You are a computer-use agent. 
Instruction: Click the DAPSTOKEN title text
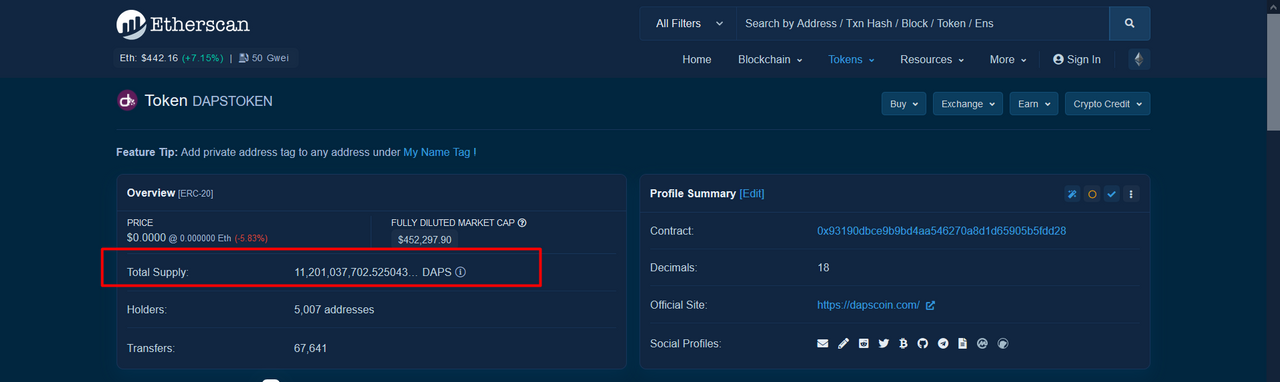232,101
